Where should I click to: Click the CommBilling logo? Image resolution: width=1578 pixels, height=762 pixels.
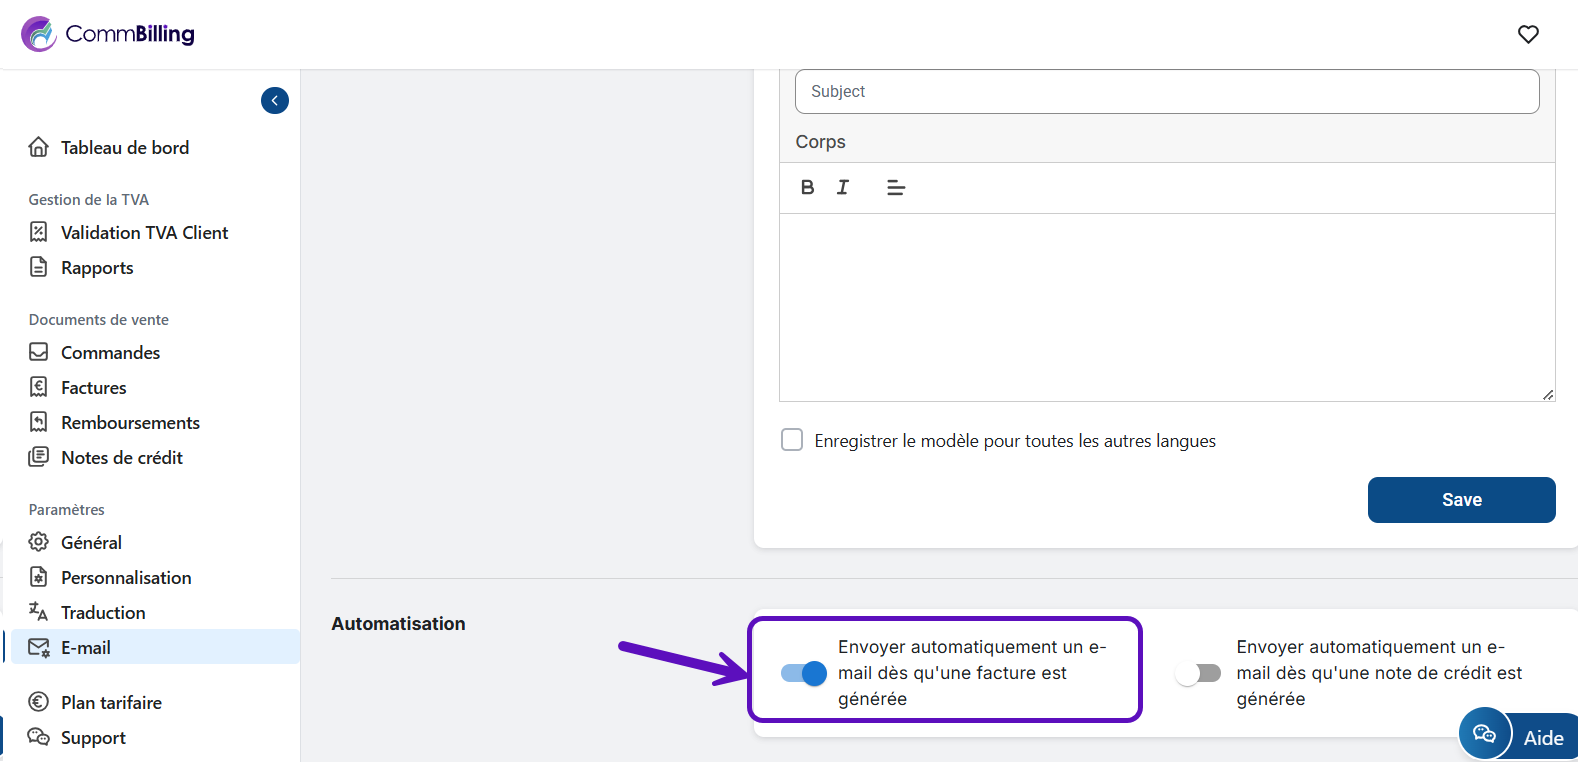coord(108,34)
